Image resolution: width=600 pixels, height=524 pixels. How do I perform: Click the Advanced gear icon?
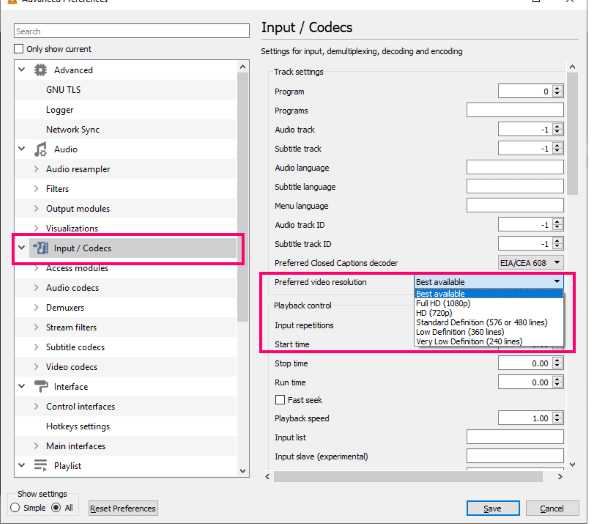point(40,70)
